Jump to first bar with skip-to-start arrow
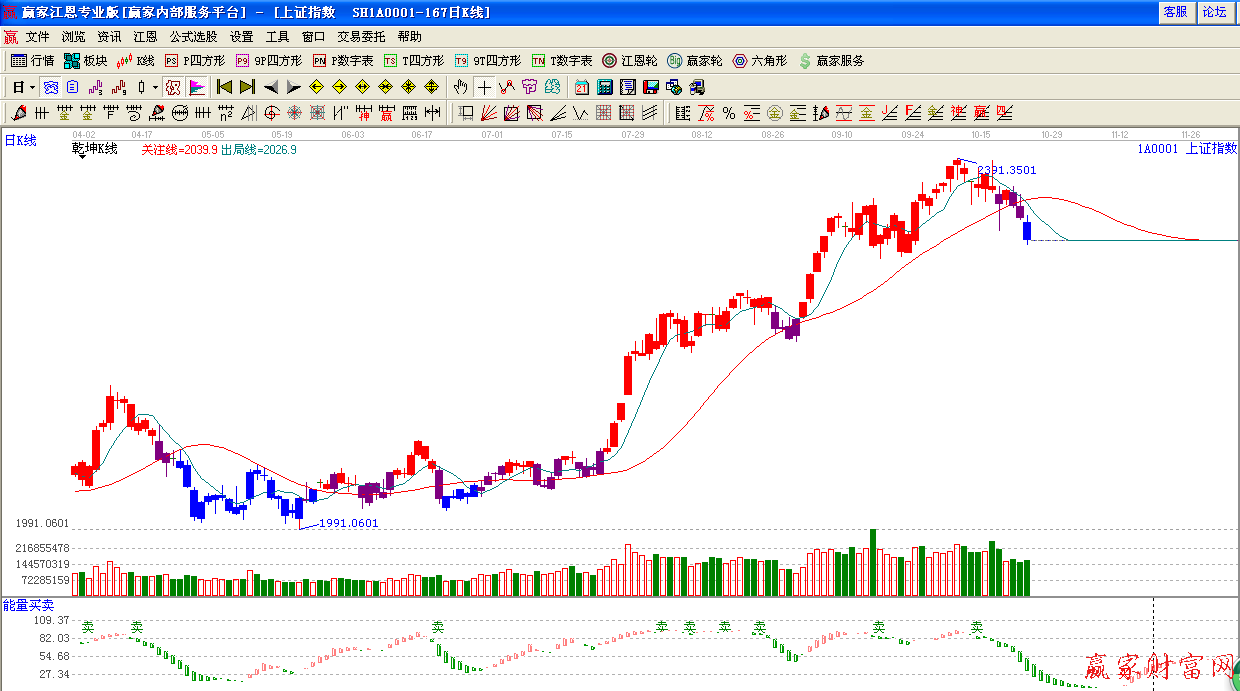1240x691 pixels. pyautogui.click(x=224, y=87)
